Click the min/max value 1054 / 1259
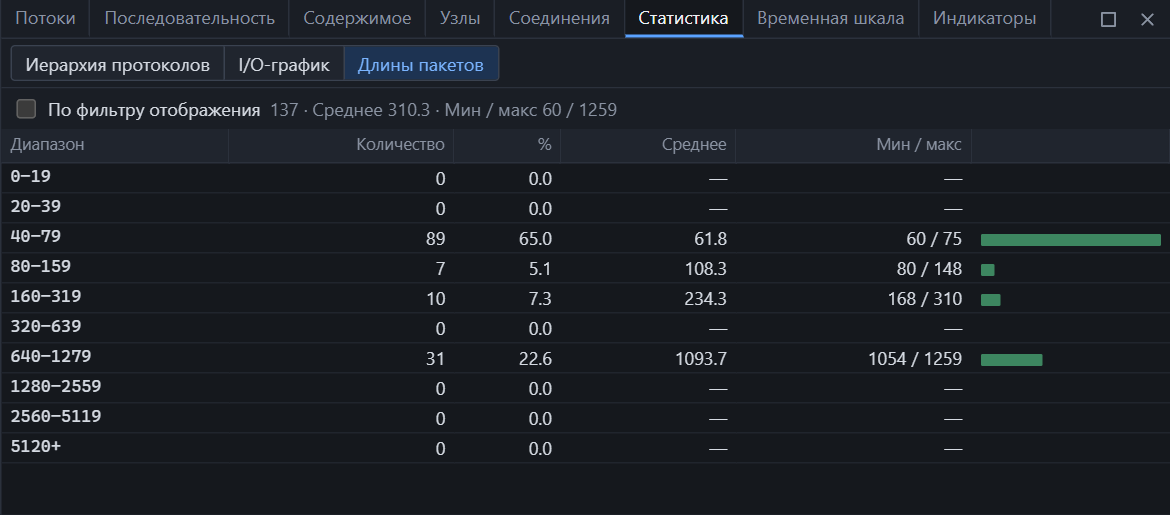The image size is (1170, 515). 915,359
